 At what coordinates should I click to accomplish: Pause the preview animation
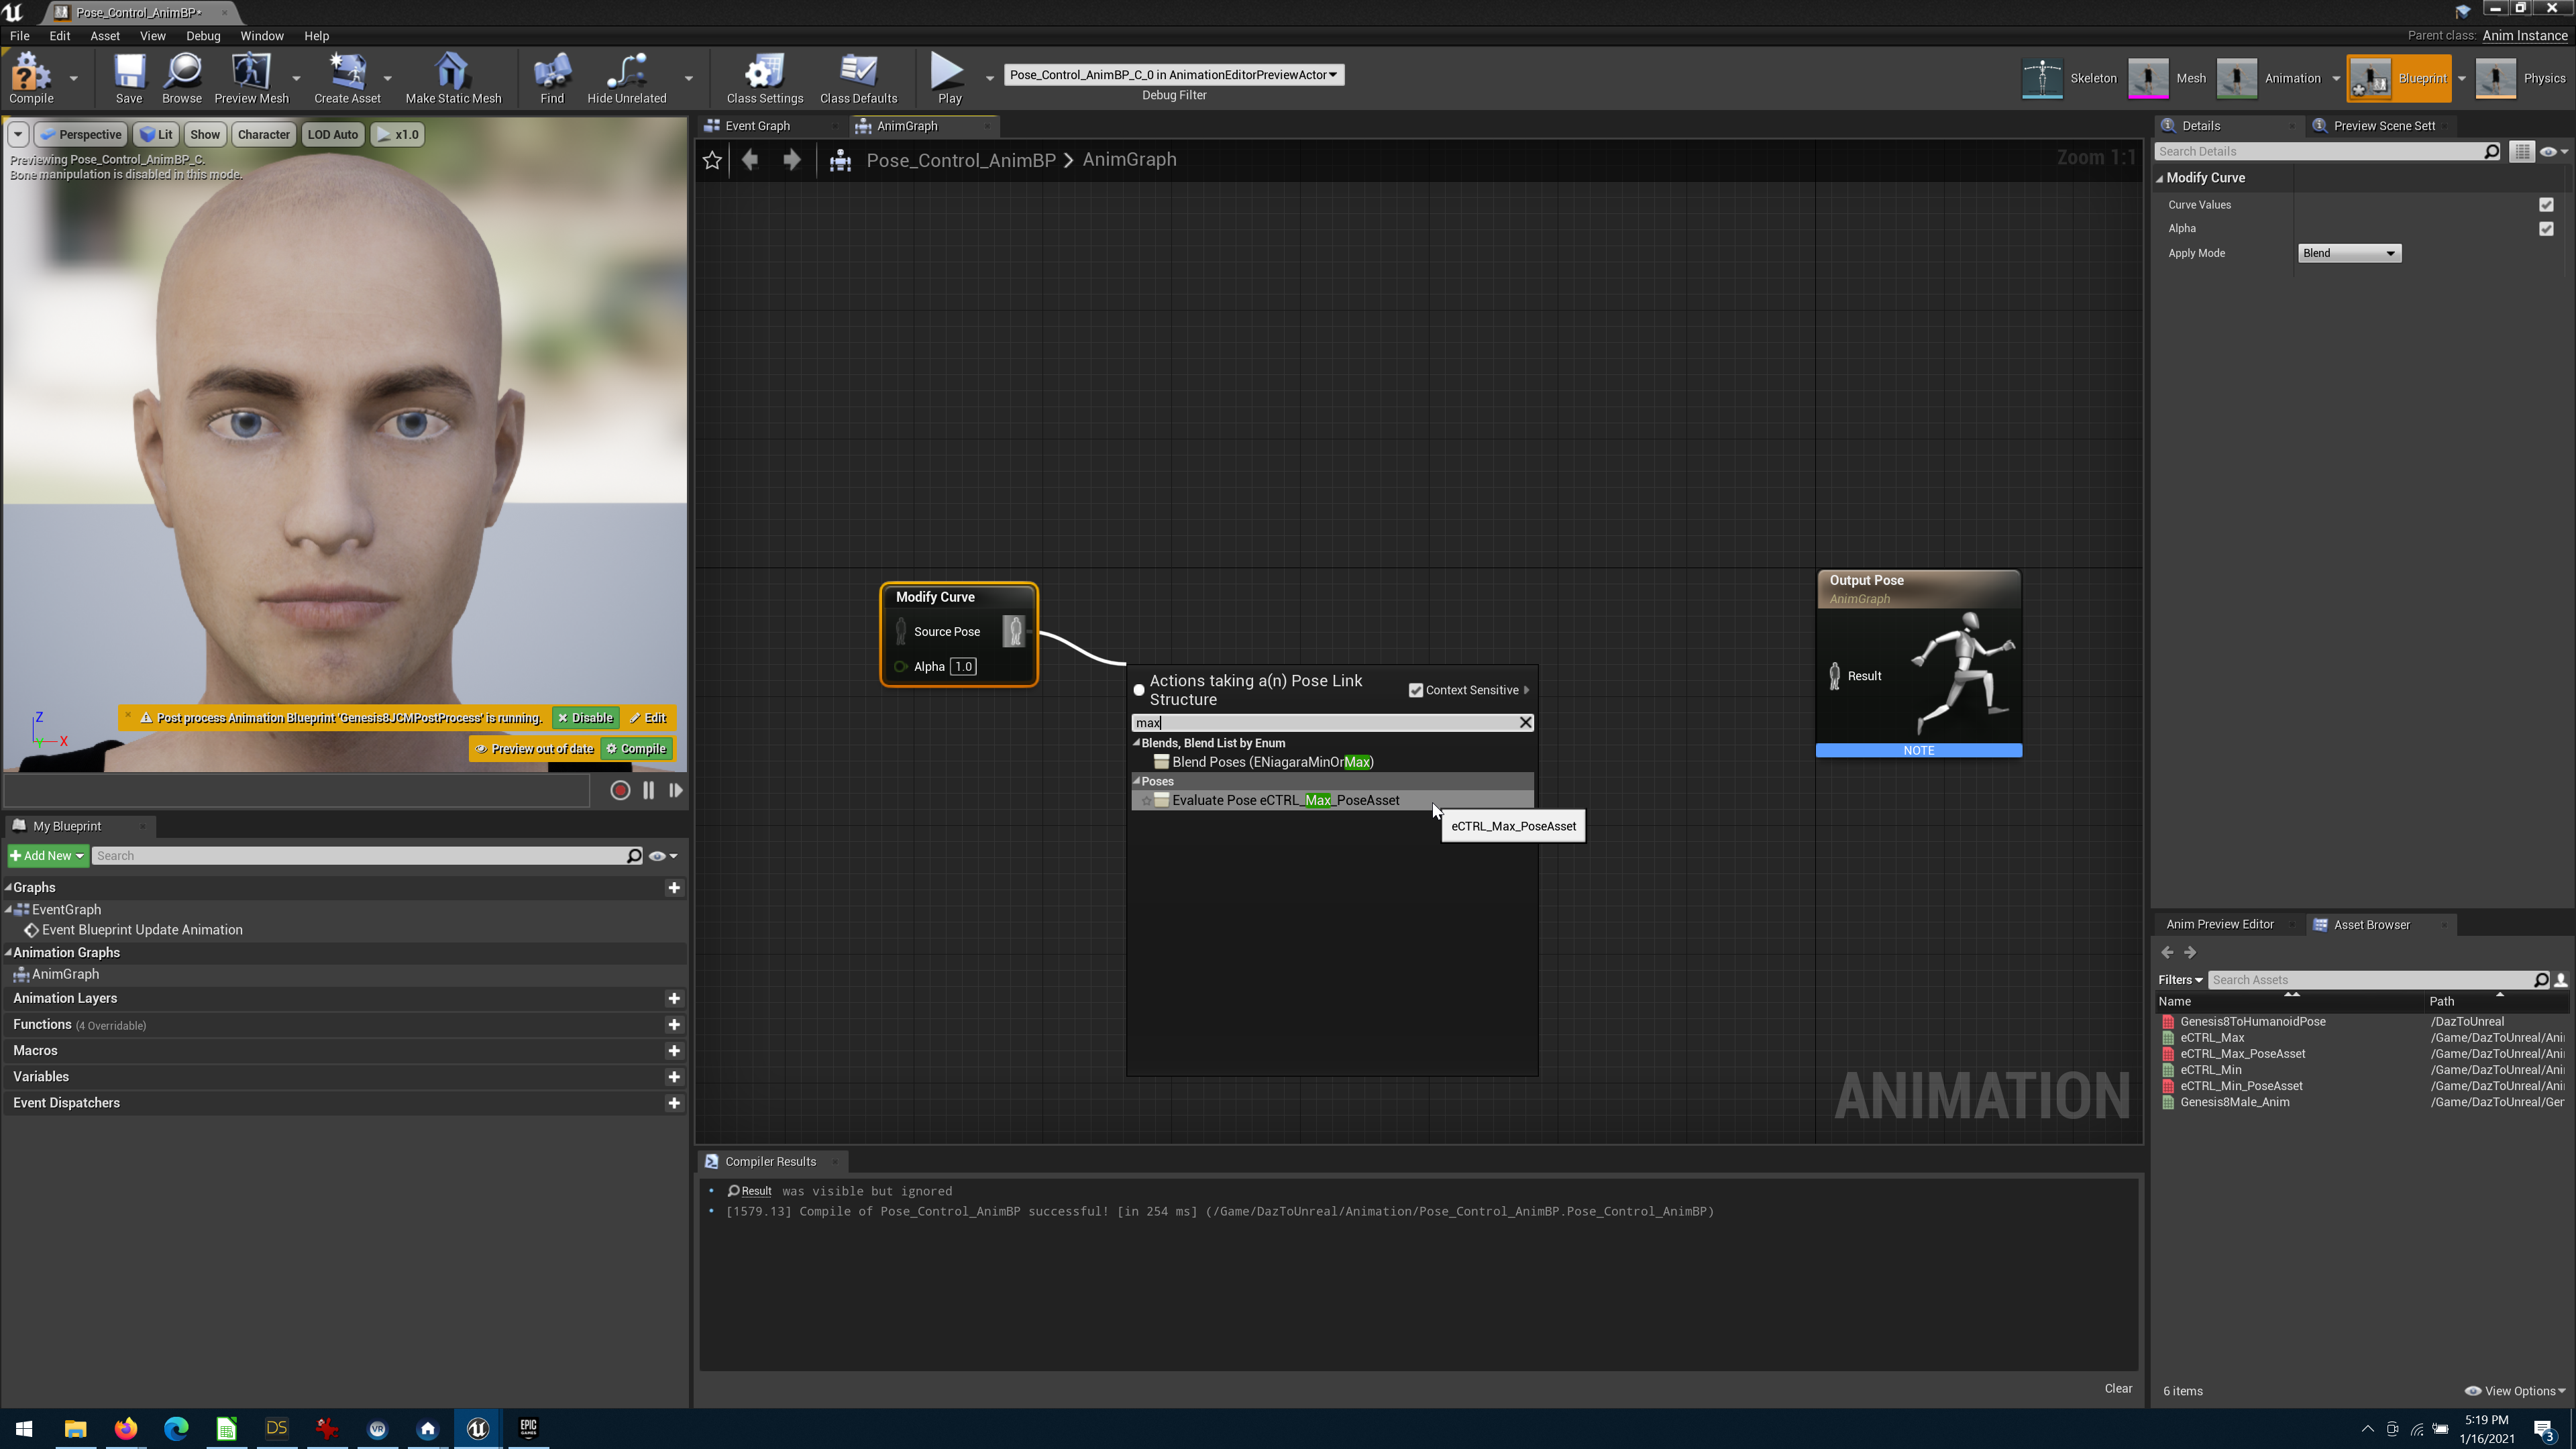(648, 790)
